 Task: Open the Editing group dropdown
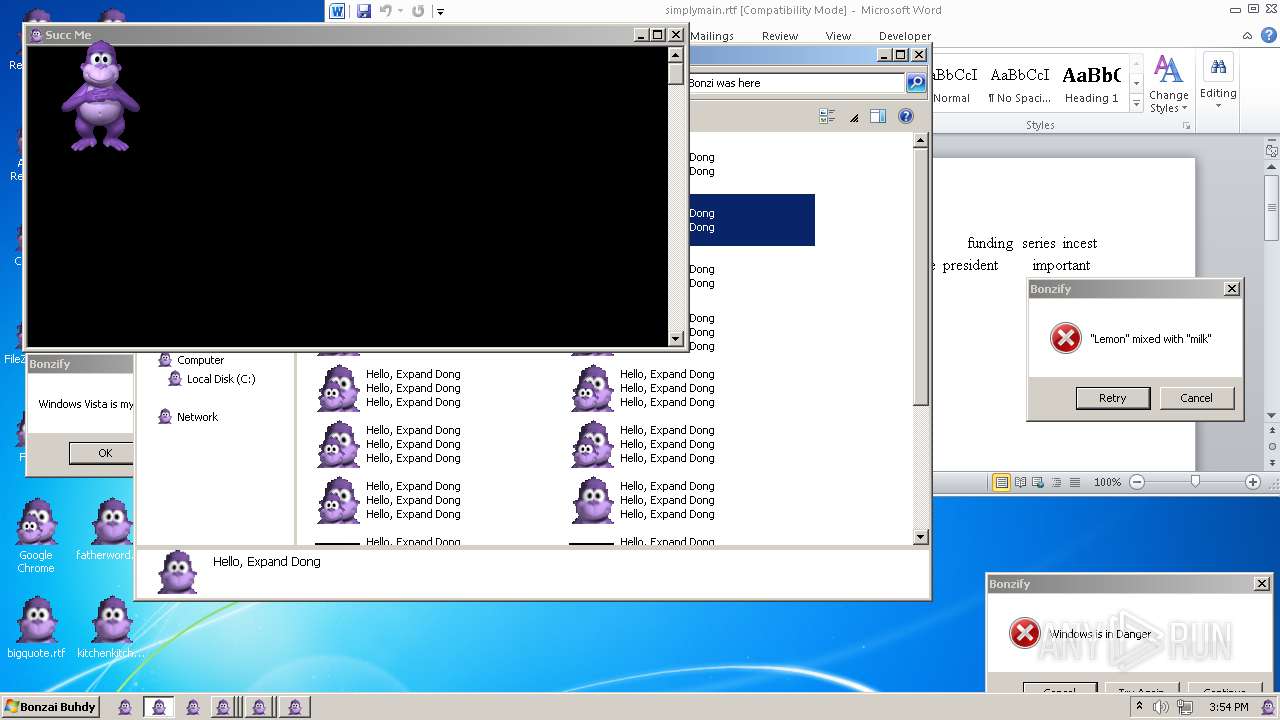(1218, 83)
